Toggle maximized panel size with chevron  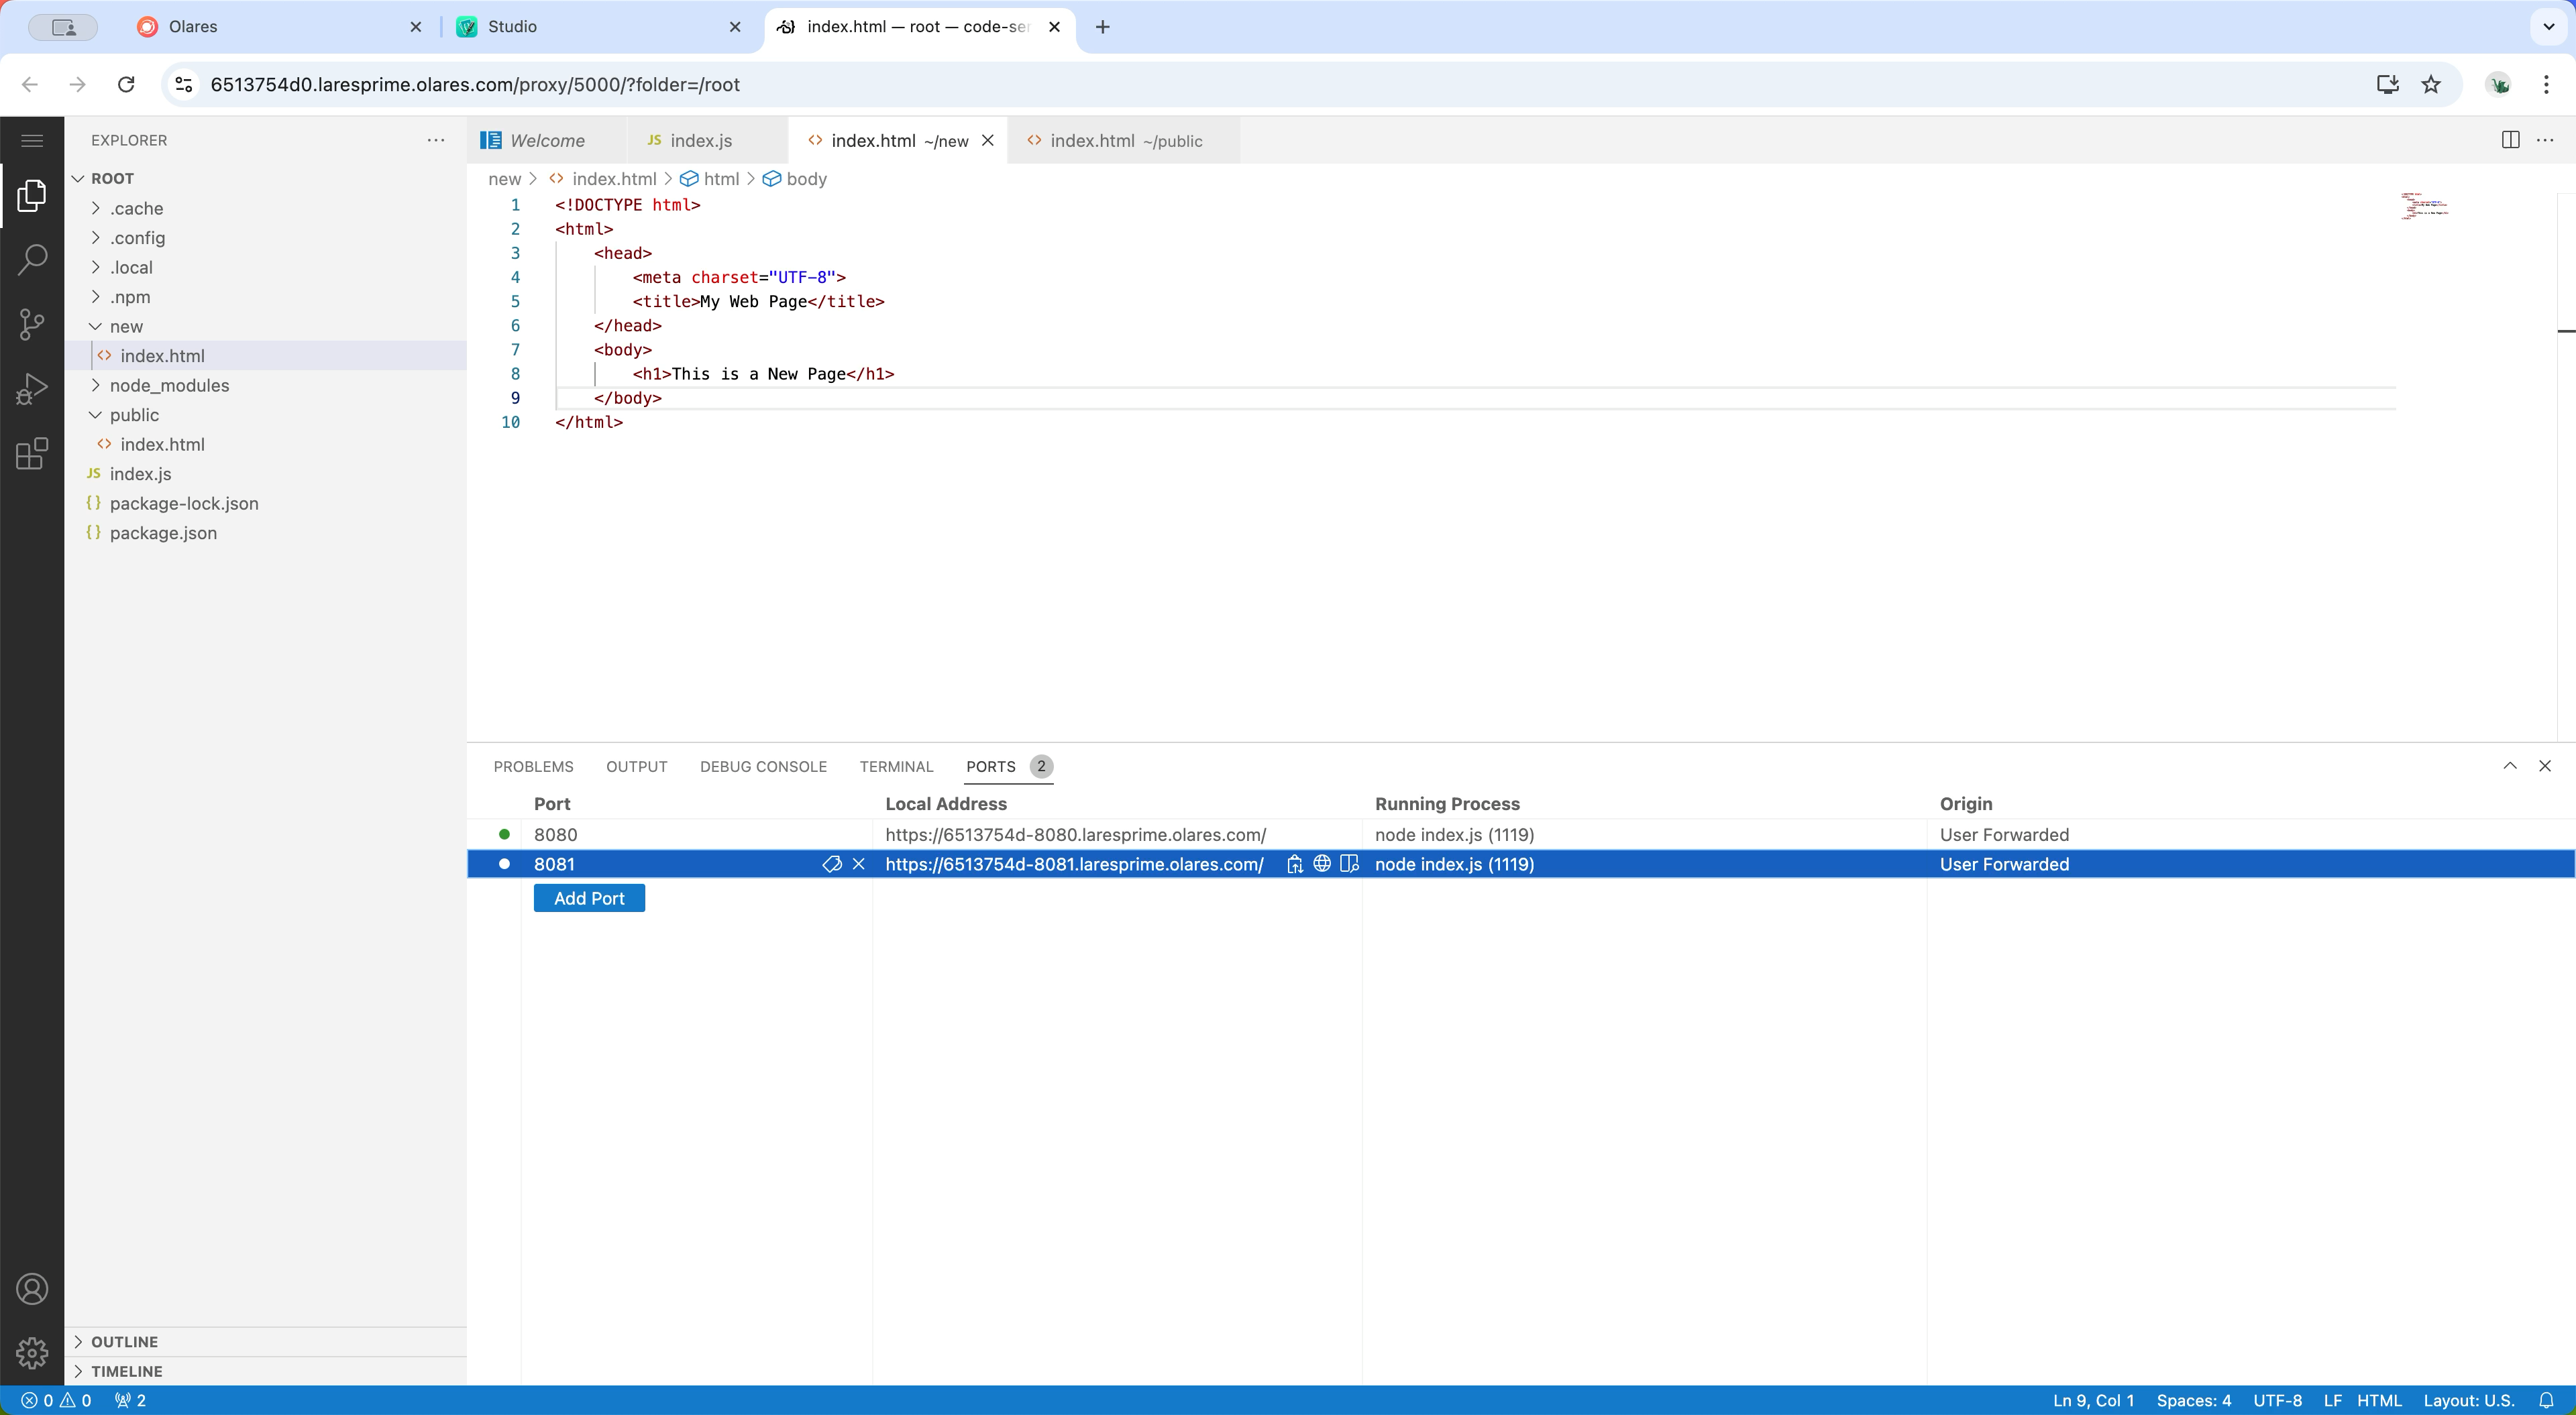pyautogui.click(x=2510, y=766)
